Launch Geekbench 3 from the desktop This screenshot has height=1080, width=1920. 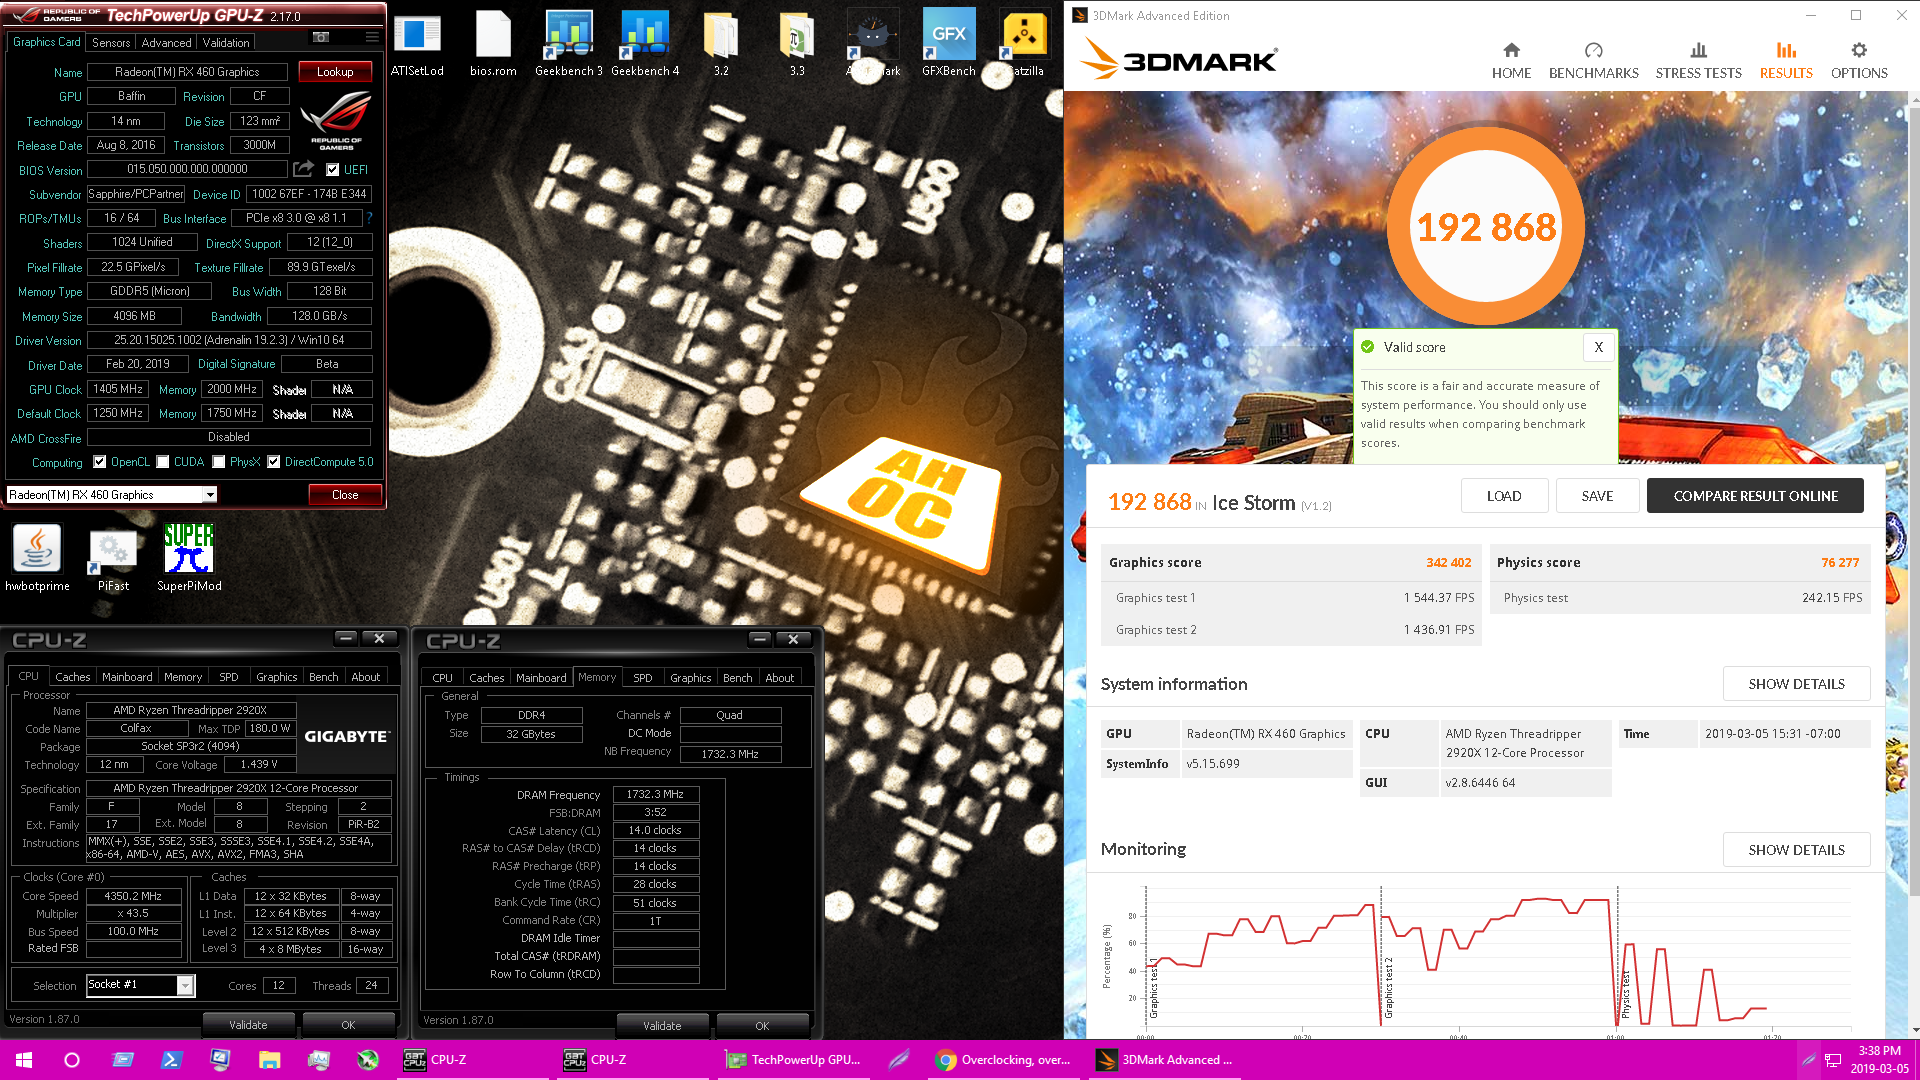568,44
